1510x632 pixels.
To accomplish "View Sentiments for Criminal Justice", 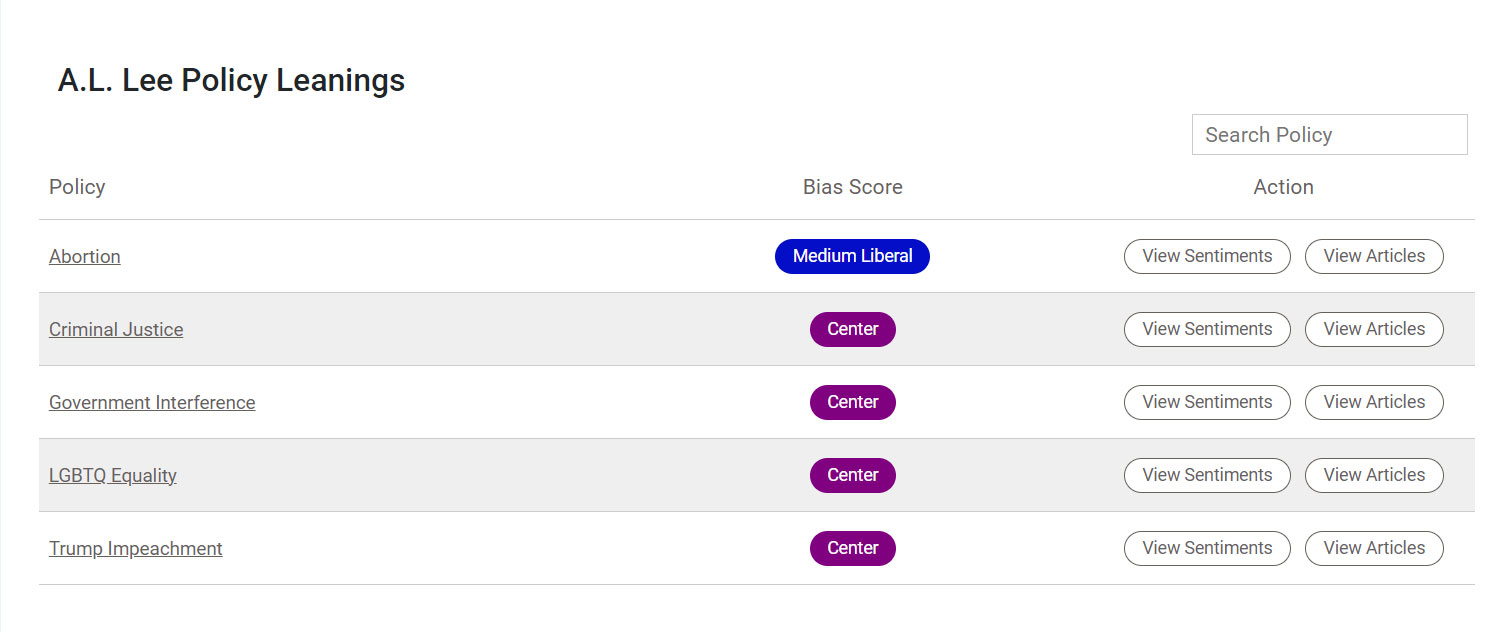I will (x=1207, y=329).
